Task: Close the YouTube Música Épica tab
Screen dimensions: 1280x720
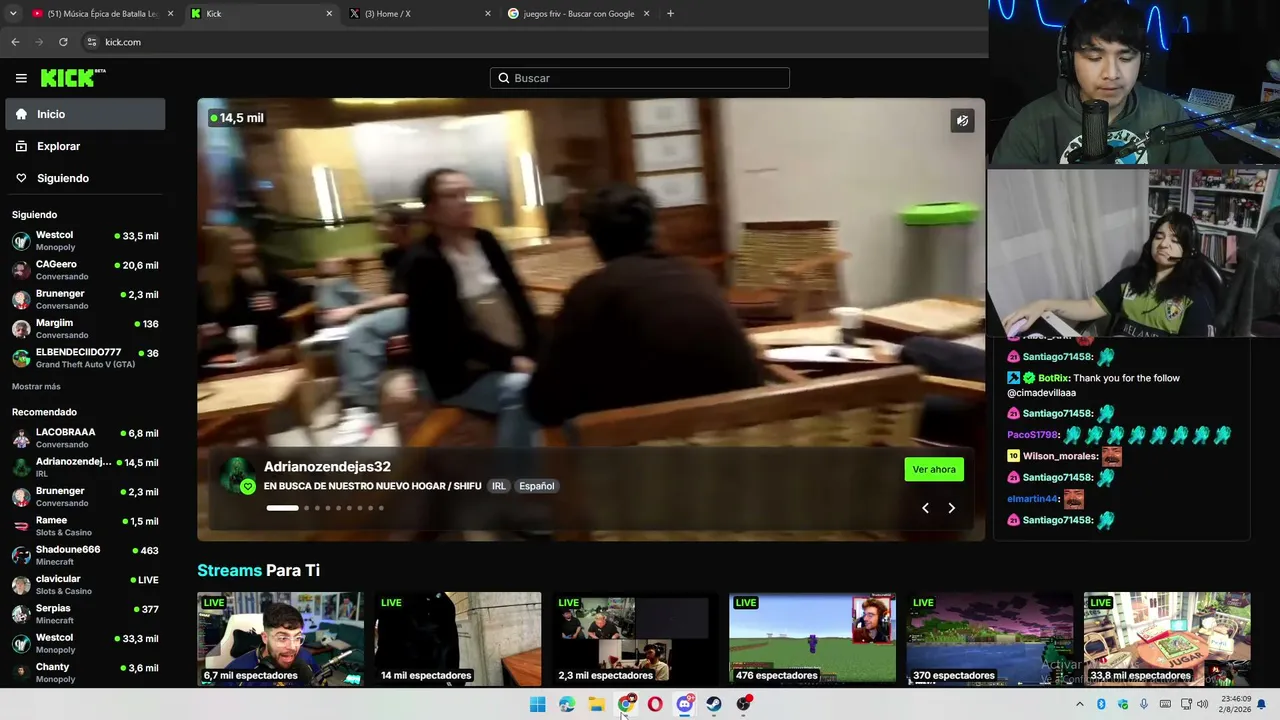Action: click(171, 14)
